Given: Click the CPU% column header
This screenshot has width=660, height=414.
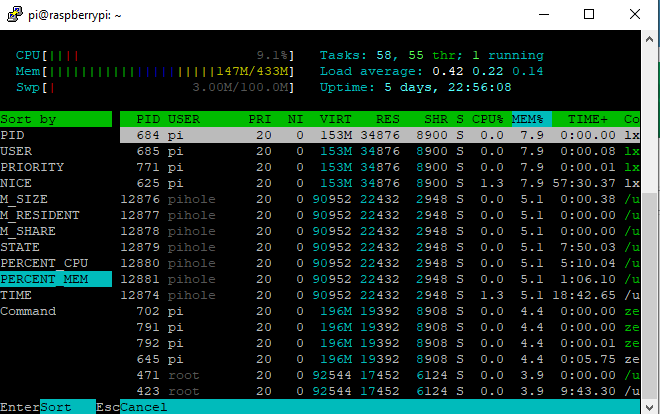Looking at the screenshot, I should (x=487, y=119).
